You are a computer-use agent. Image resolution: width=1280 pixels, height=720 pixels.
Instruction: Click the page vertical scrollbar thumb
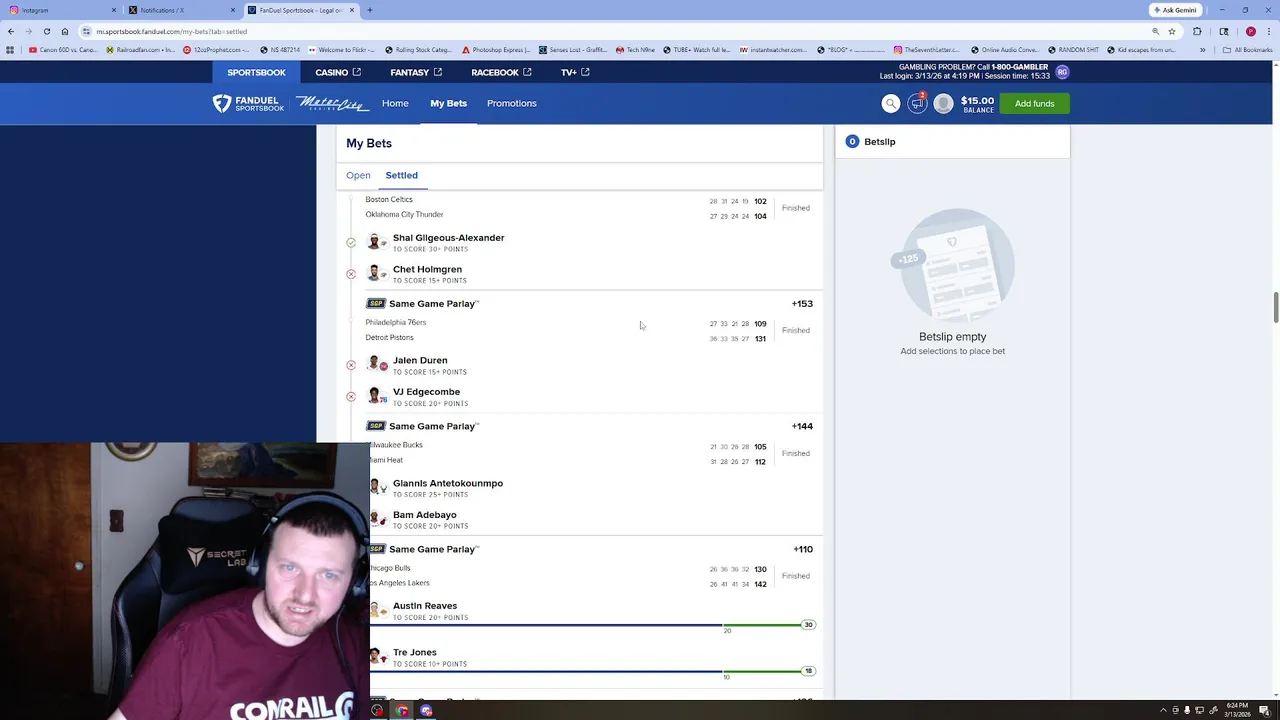(1275, 307)
